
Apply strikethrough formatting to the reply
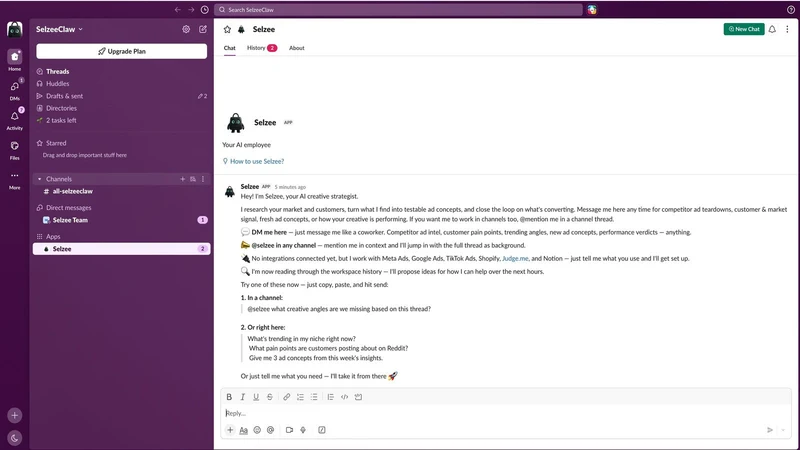(270, 397)
